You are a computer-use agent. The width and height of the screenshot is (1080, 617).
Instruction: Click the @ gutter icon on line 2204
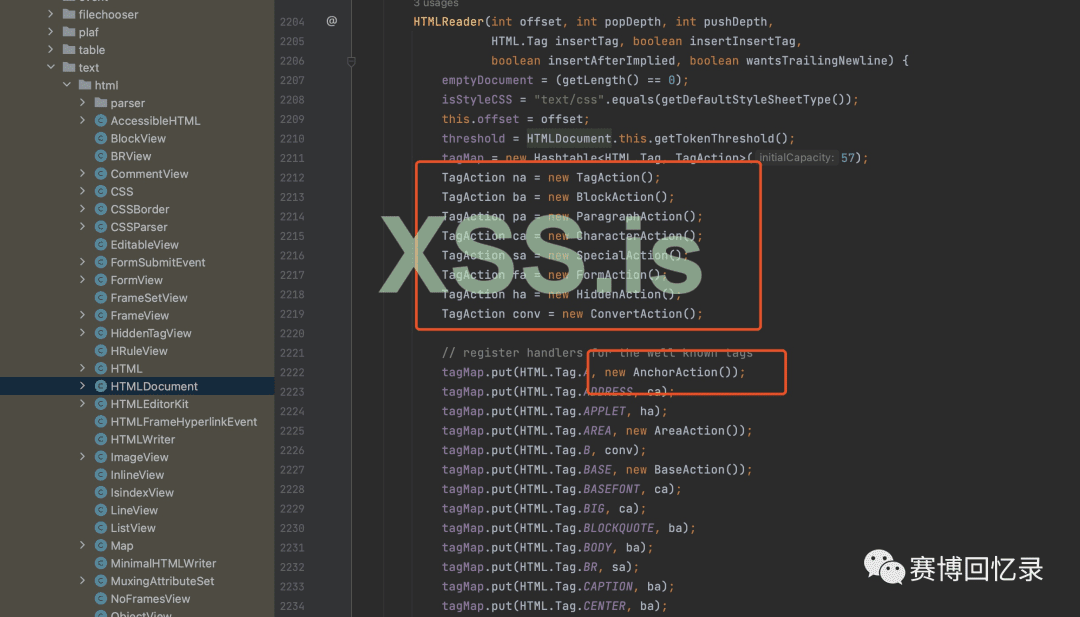point(331,21)
